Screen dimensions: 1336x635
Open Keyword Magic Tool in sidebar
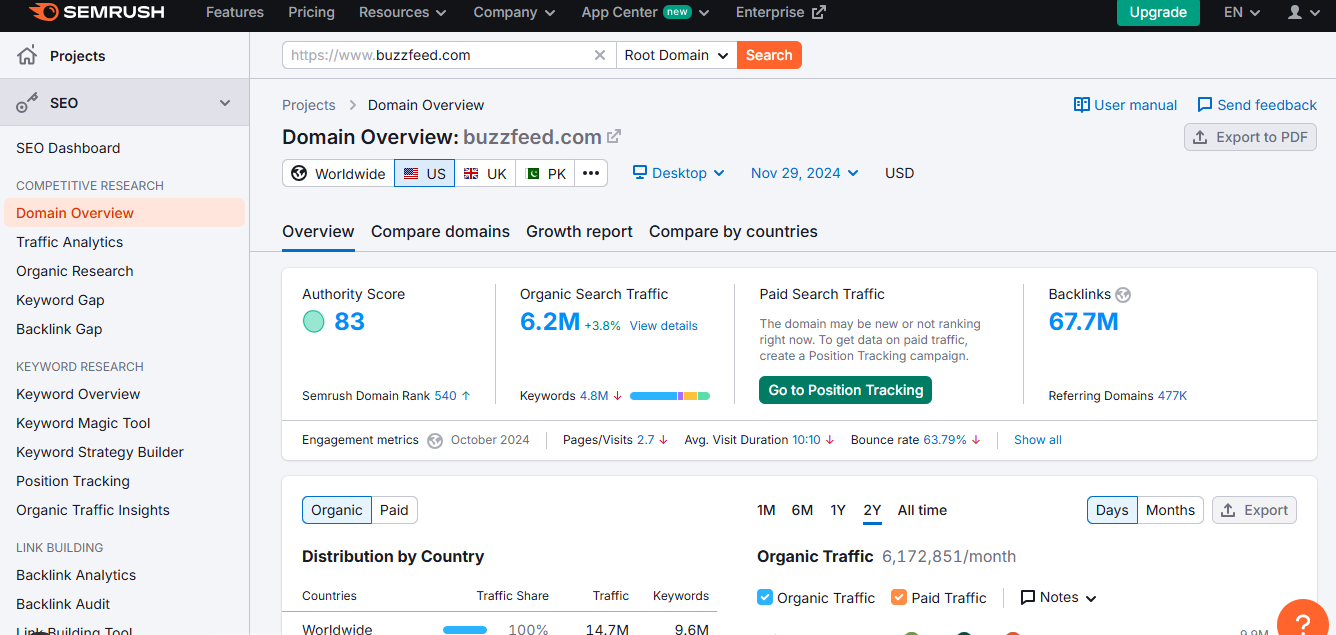click(x=83, y=423)
